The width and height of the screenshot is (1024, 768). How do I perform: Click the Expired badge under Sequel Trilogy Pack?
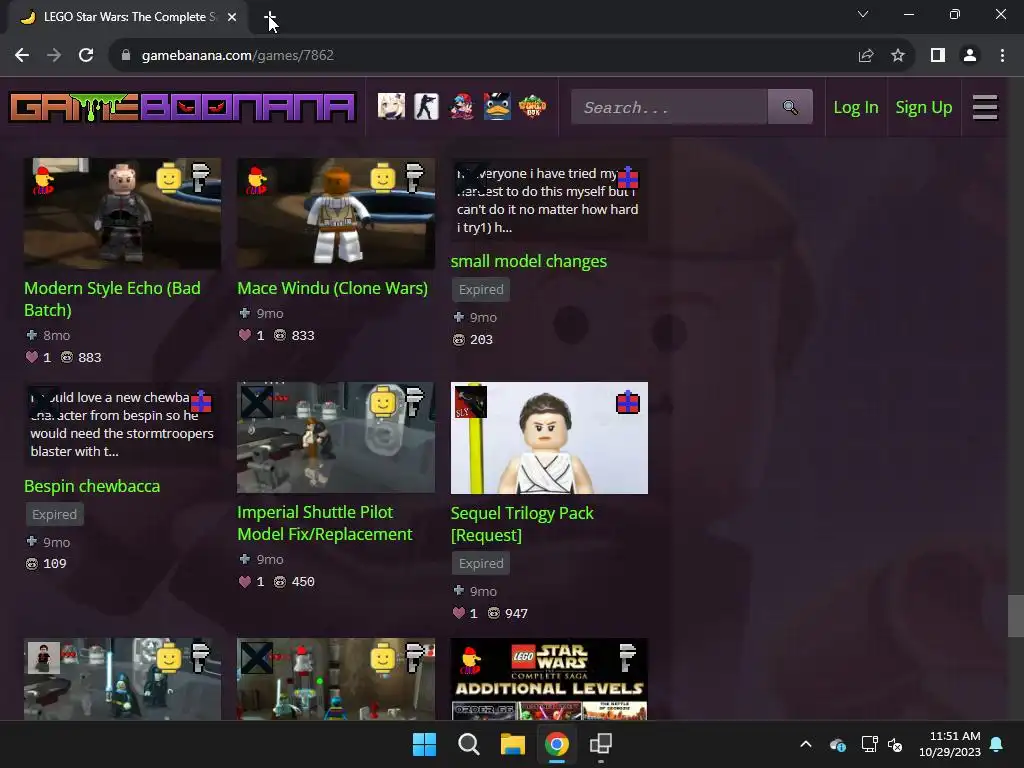click(481, 563)
